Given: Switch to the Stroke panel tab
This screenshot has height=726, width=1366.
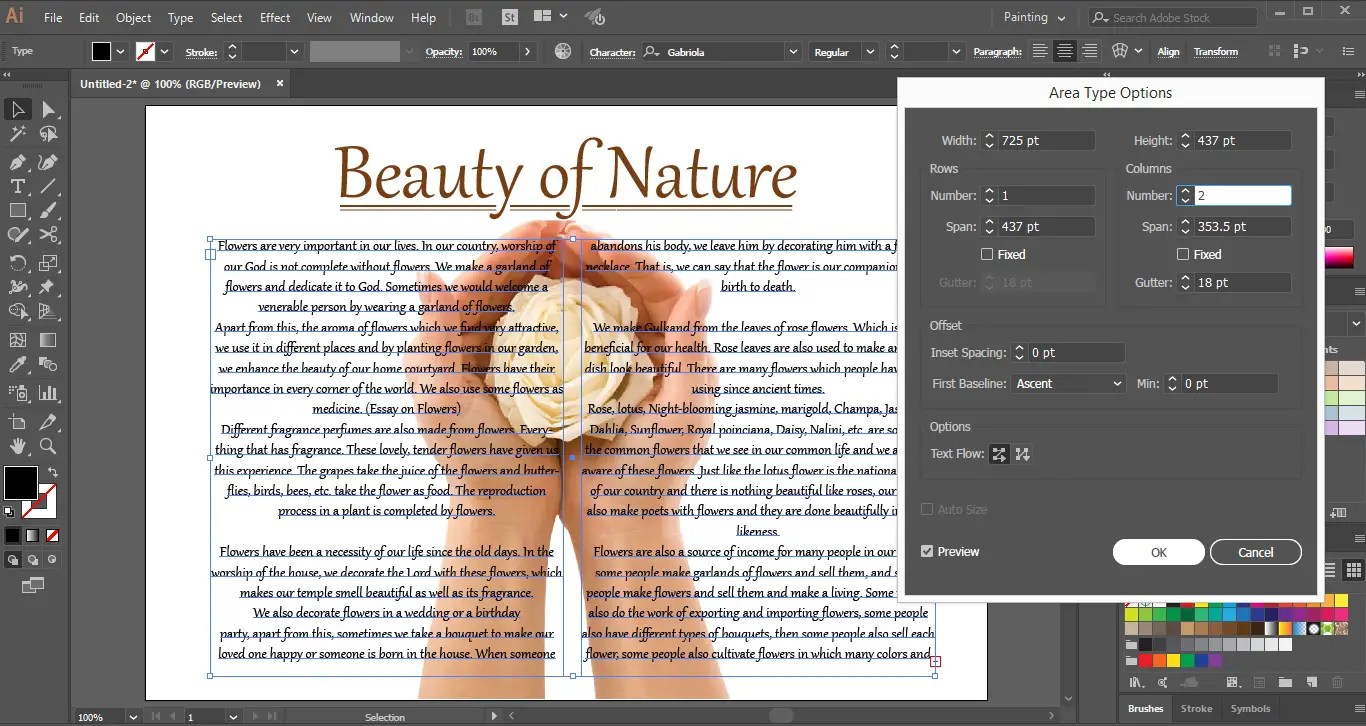Looking at the screenshot, I should coord(1196,709).
